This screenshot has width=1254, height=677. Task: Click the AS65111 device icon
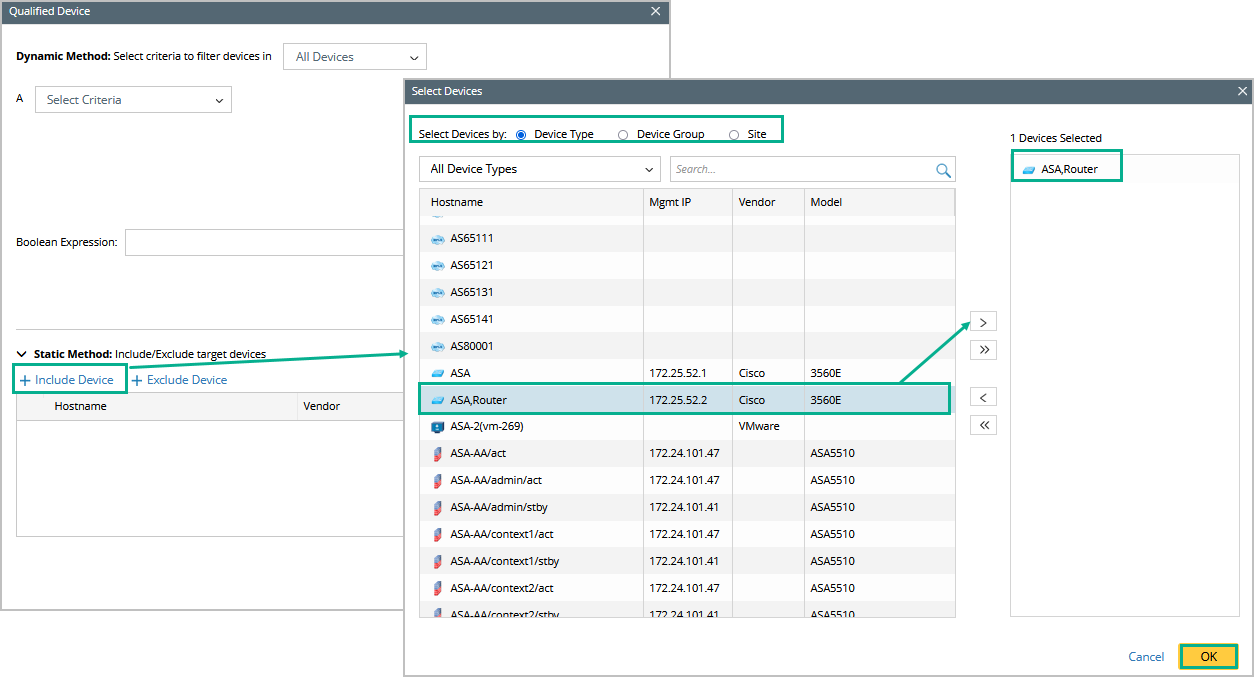[x=437, y=239]
